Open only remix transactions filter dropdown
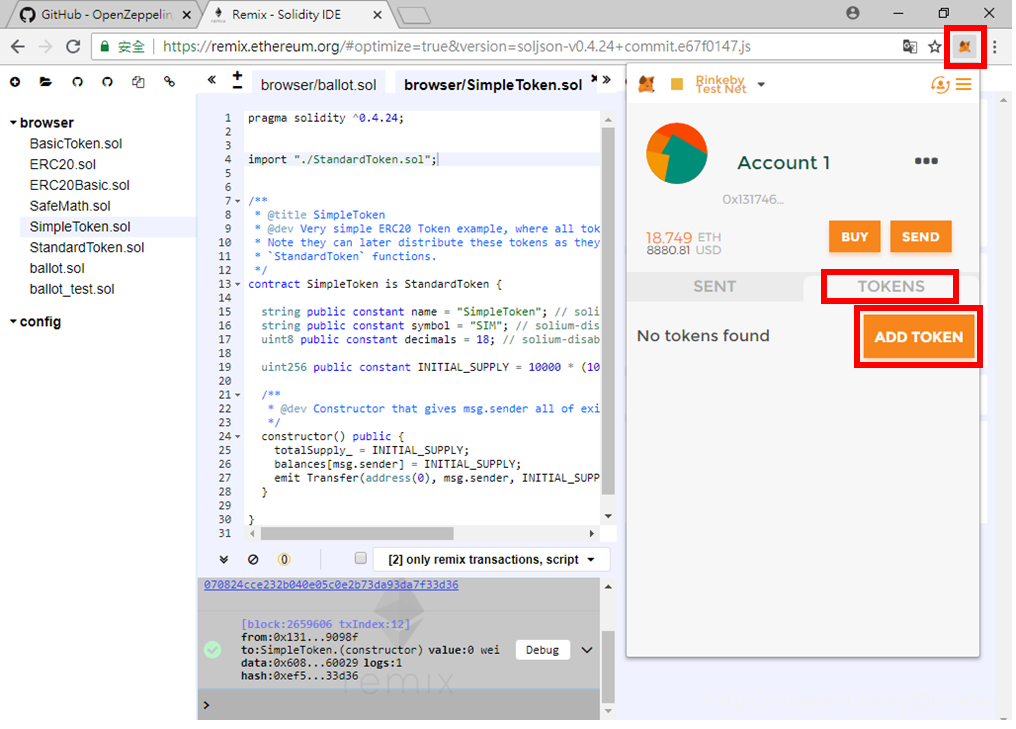The height and width of the screenshot is (729, 1016). click(x=491, y=559)
